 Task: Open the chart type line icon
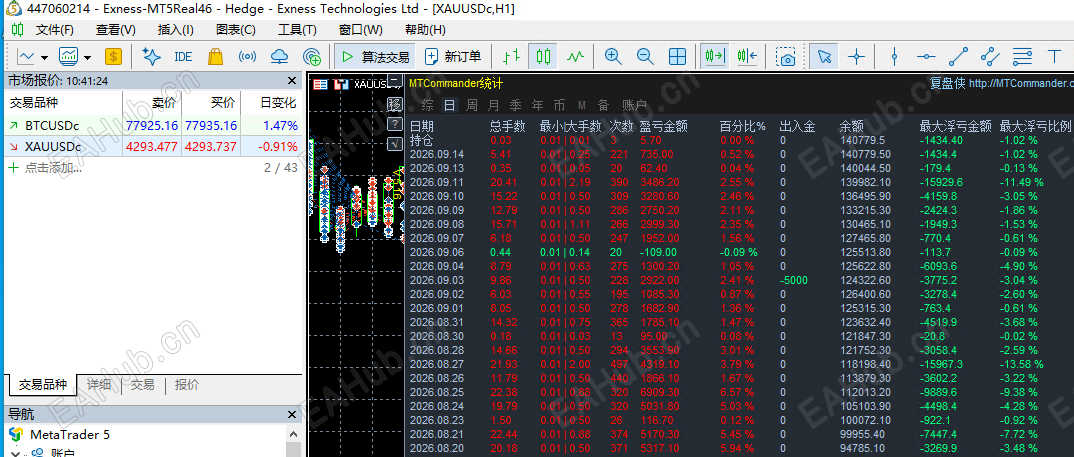(x=26, y=57)
